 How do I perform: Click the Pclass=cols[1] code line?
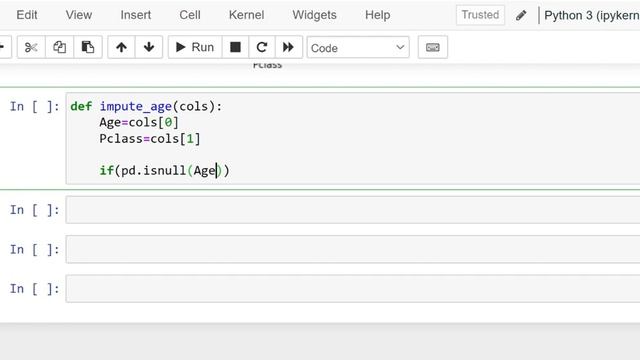150,139
